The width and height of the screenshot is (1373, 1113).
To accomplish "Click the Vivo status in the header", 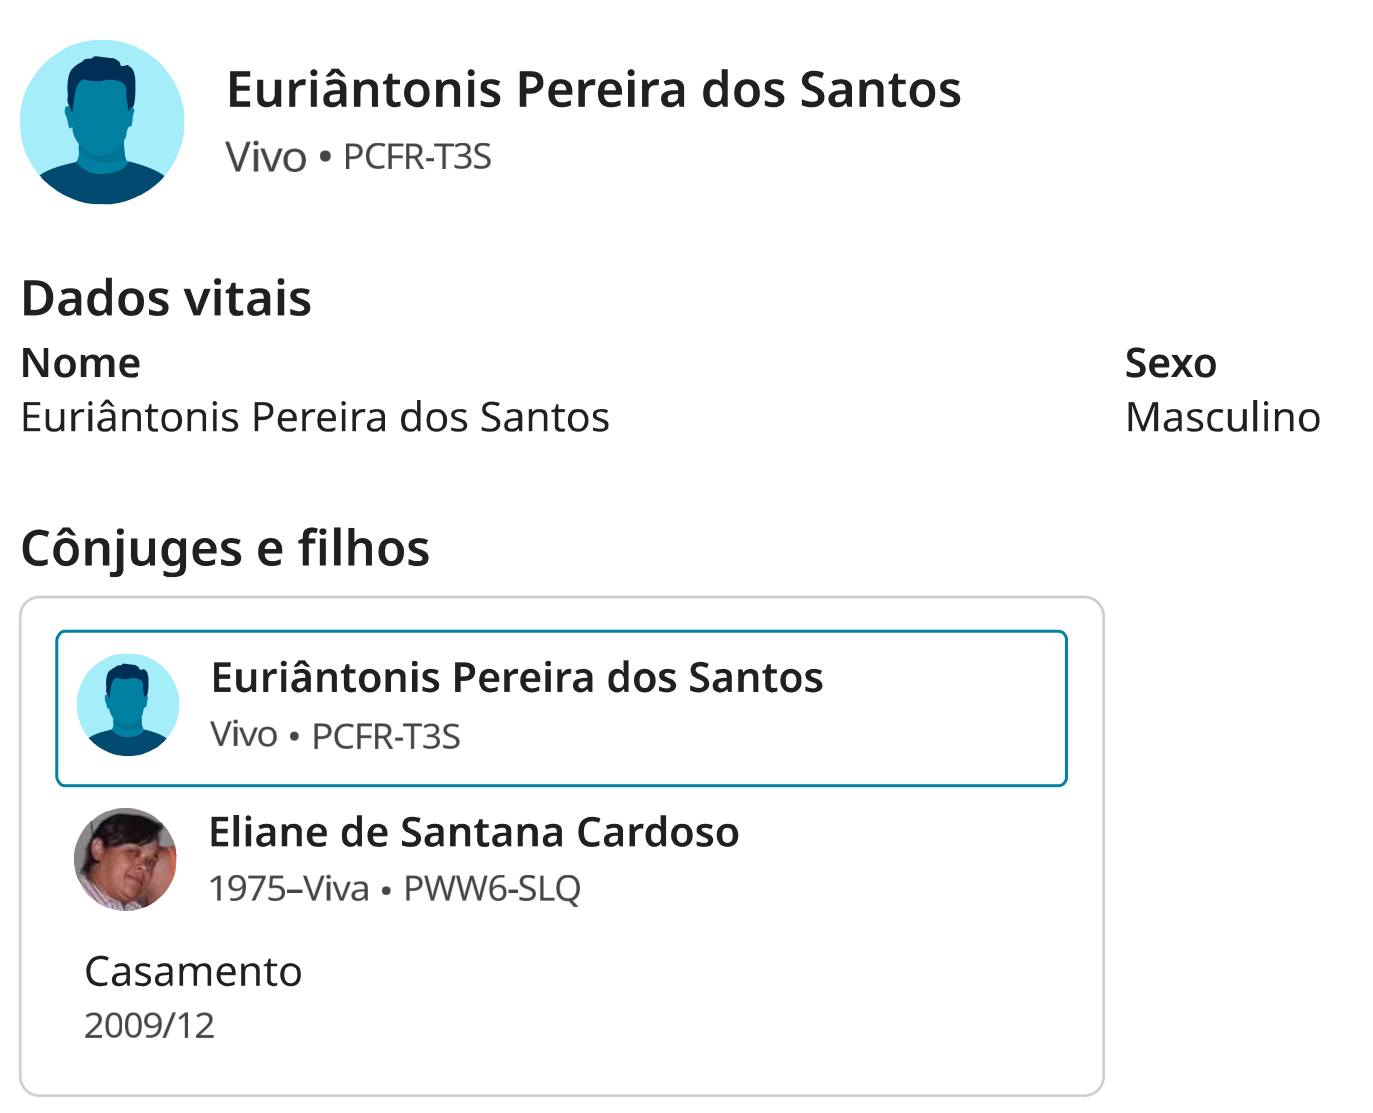I will coord(266,157).
